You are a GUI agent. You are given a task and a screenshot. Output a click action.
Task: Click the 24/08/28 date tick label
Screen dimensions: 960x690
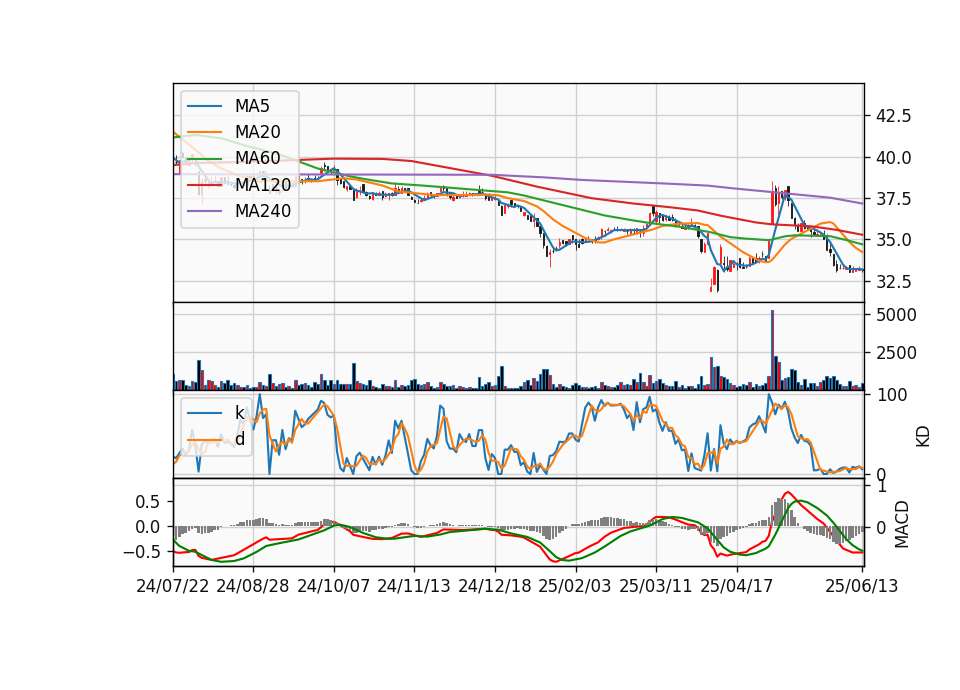(253, 586)
